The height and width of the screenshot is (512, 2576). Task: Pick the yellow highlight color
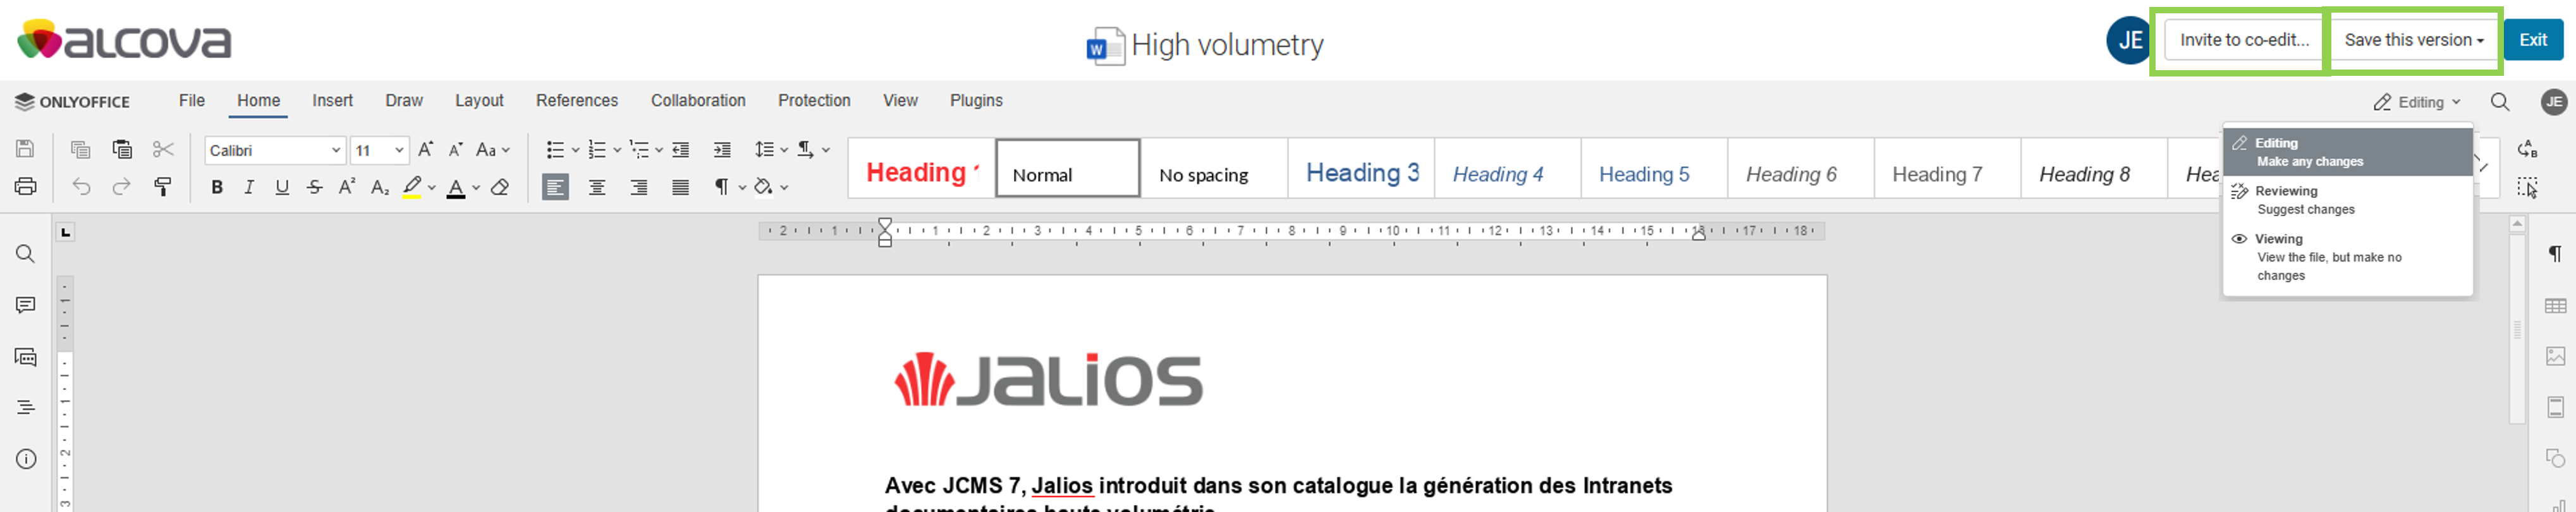click(411, 187)
